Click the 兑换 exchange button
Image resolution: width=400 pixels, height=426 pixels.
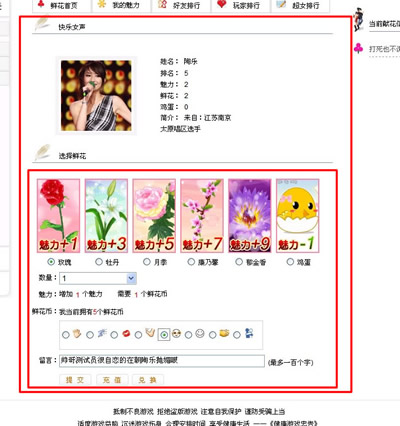[148, 380]
